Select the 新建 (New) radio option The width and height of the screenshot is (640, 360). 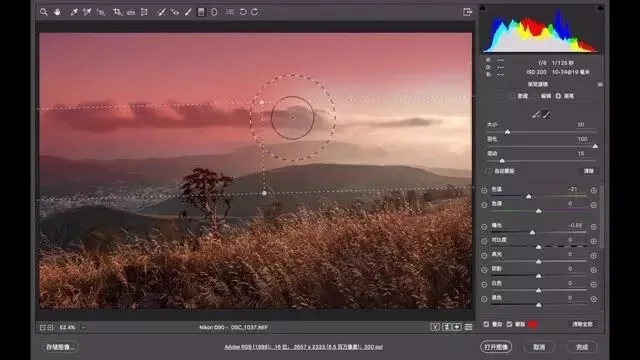pos(512,96)
